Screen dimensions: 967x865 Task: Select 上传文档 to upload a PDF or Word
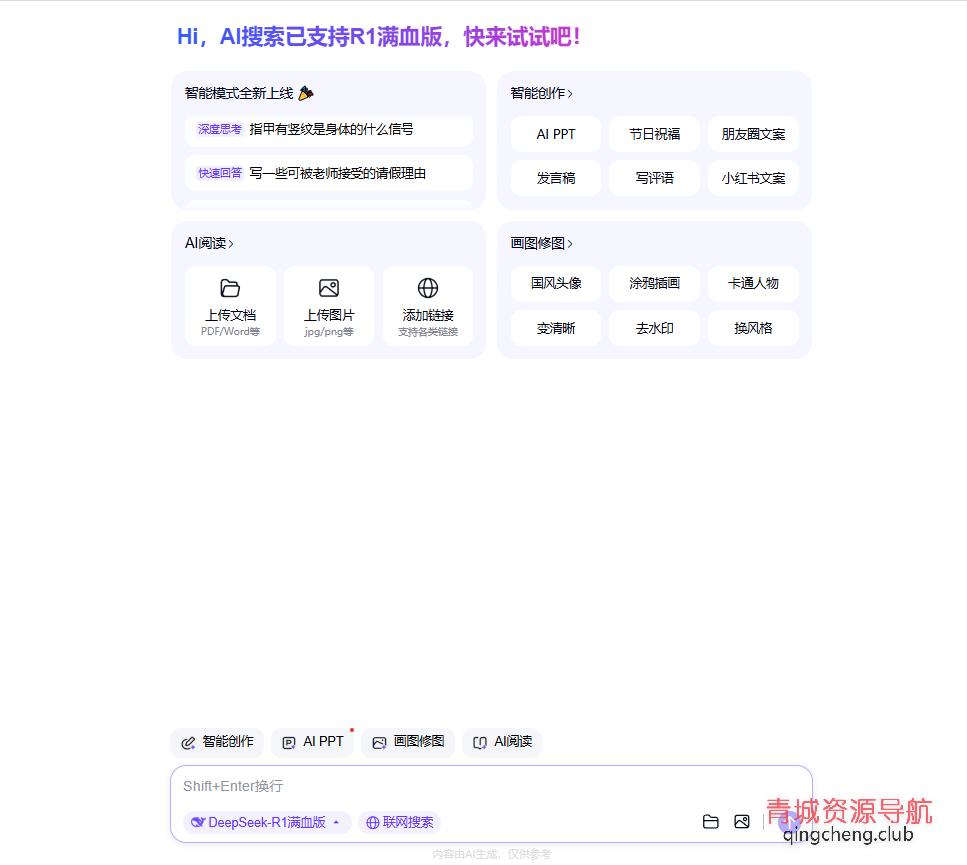[x=229, y=306]
